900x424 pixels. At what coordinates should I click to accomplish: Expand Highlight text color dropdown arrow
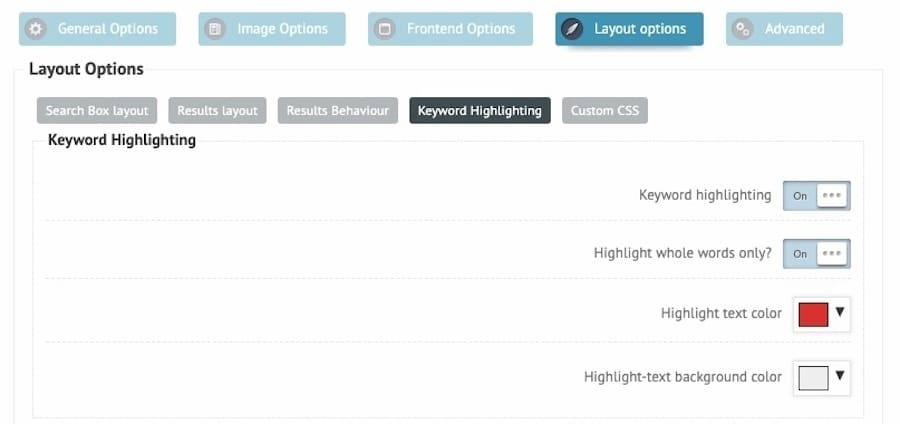840,313
